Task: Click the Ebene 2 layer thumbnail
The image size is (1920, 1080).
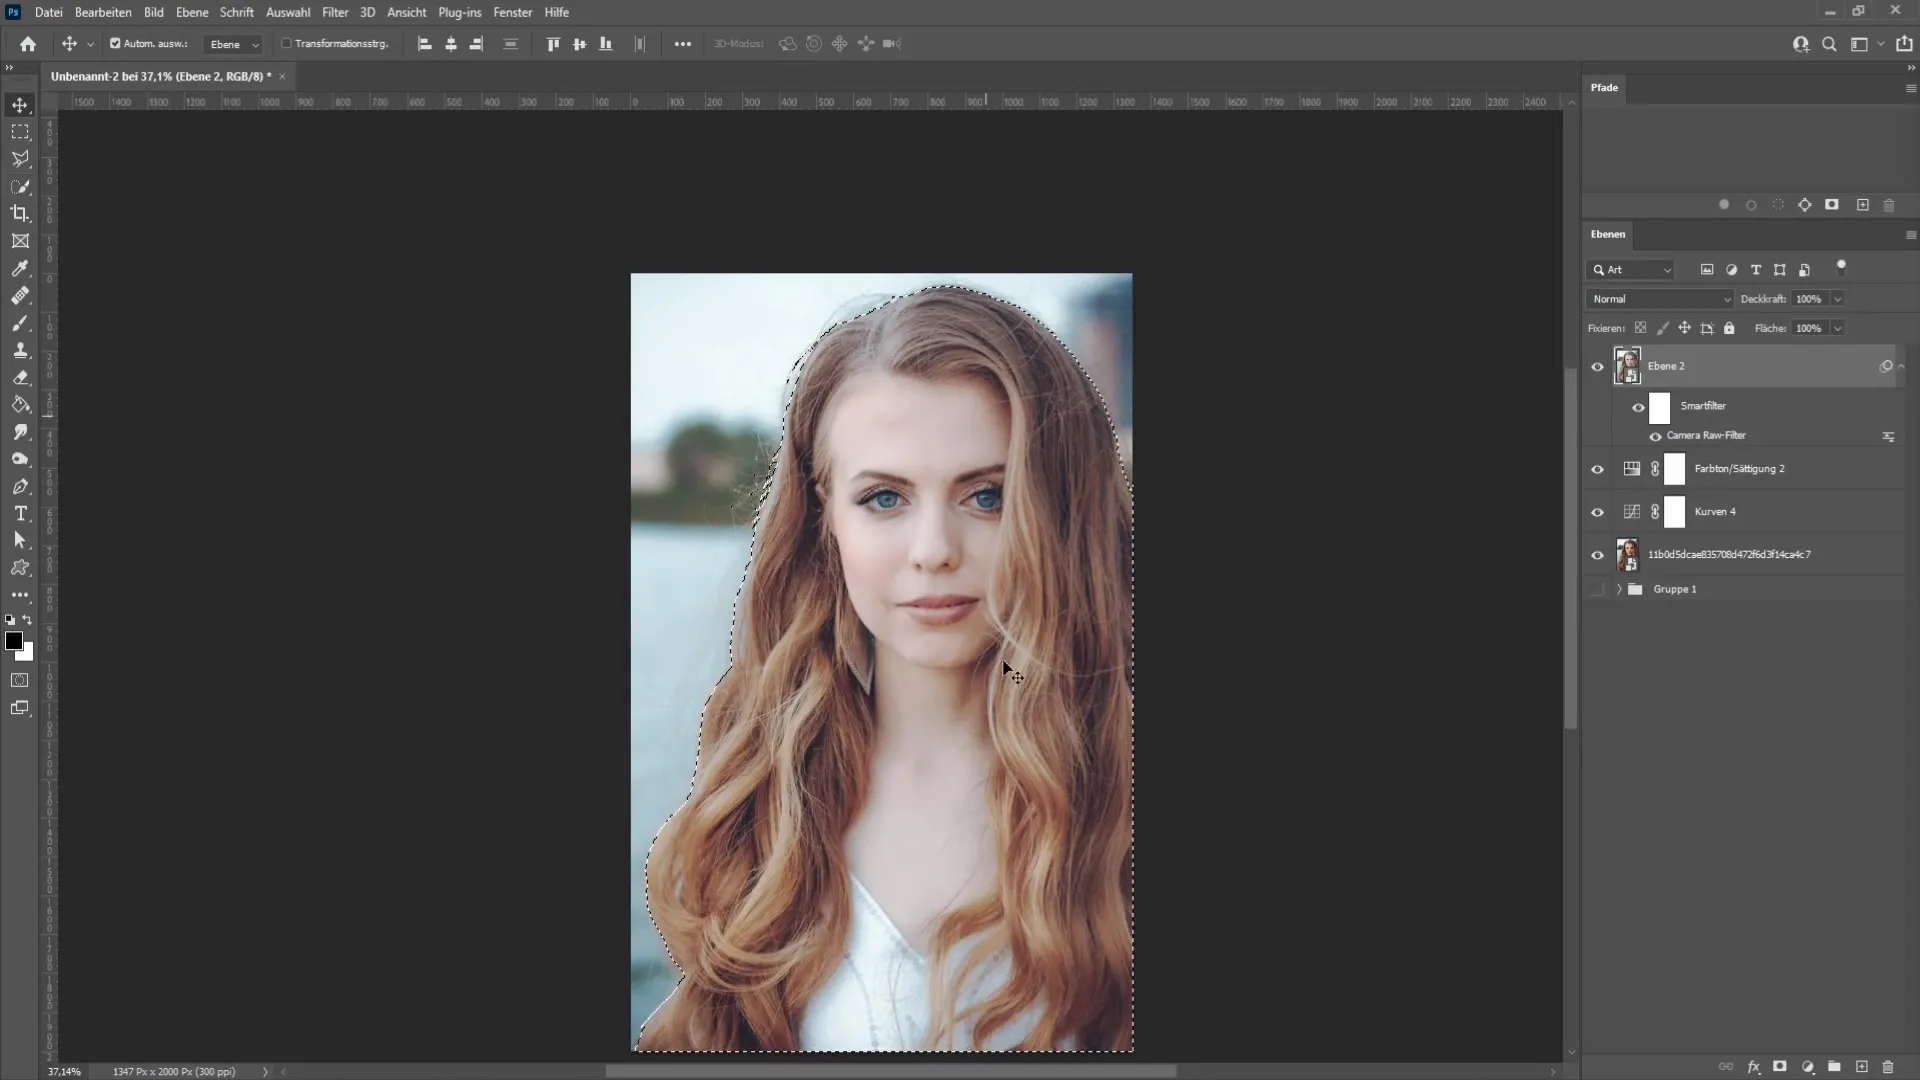Action: pyautogui.click(x=1626, y=365)
